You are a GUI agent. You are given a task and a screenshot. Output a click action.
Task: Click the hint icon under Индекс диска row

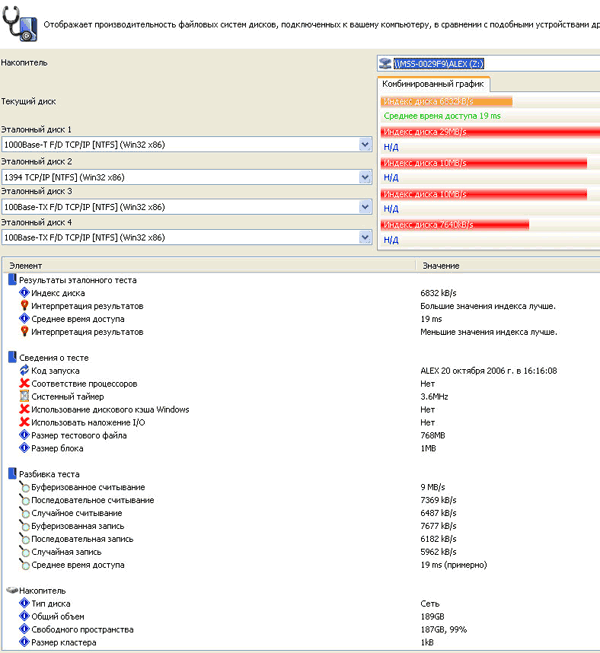coord(24,306)
